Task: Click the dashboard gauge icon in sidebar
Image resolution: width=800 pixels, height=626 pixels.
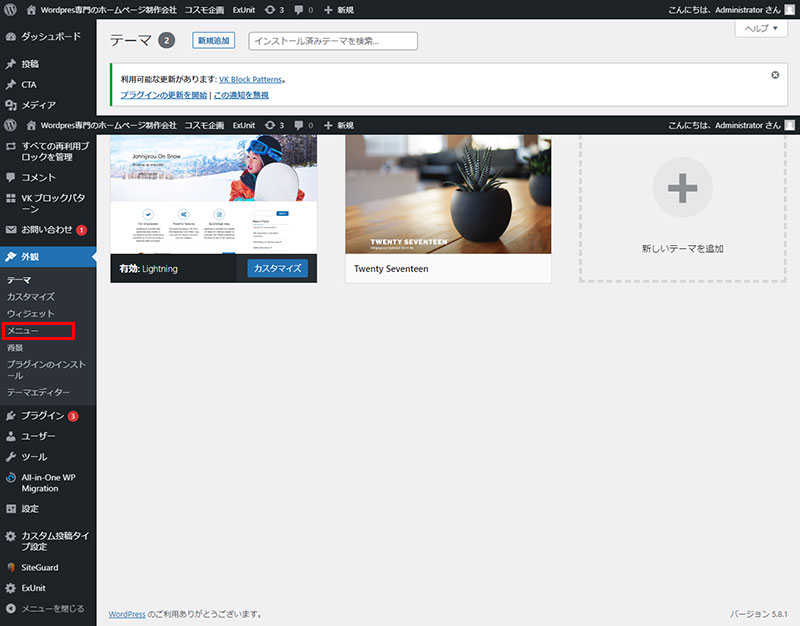Action: point(11,36)
